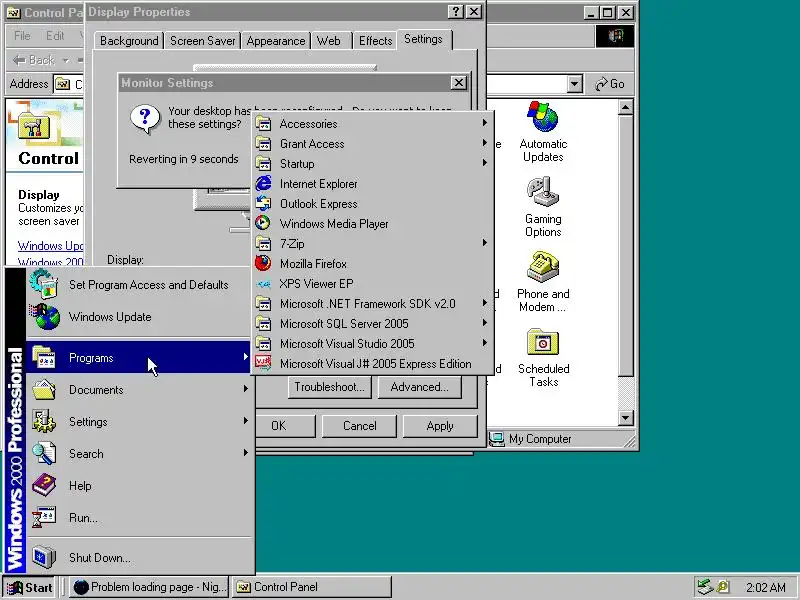This screenshot has height=600, width=800.
Task: Open Scheduled Tasks in Control Panel
Action: (543, 358)
